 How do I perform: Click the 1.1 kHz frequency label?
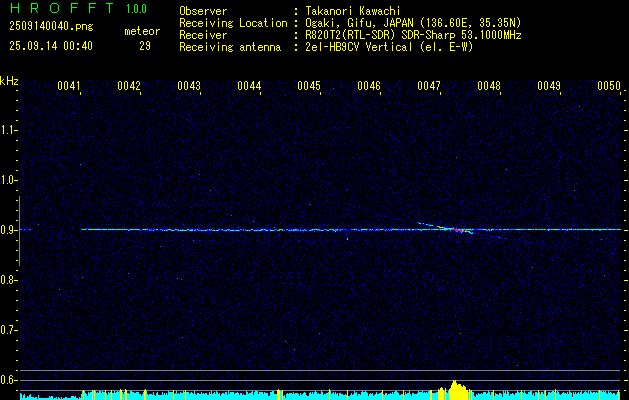click(x=8, y=130)
